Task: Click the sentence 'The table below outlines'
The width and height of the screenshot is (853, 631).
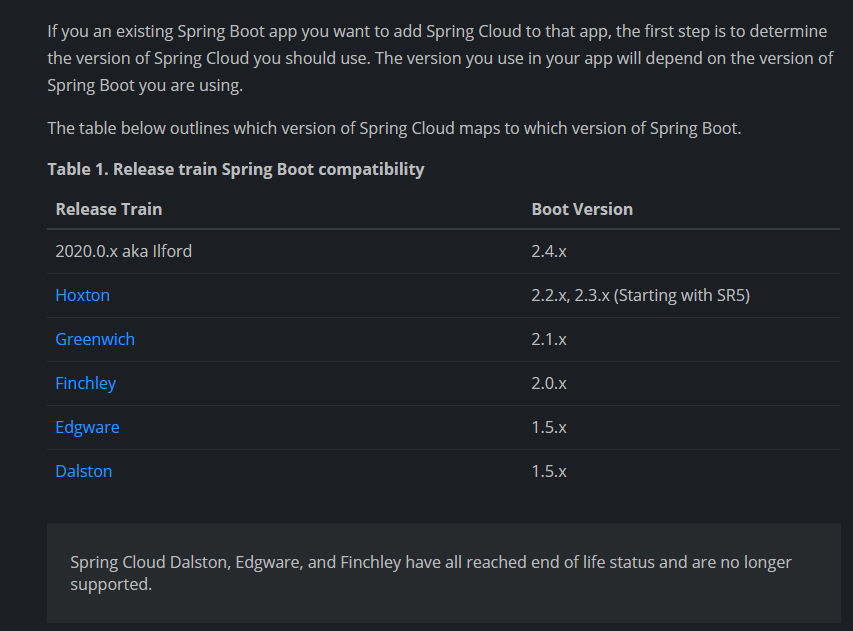Action: click(x=394, y=128)
